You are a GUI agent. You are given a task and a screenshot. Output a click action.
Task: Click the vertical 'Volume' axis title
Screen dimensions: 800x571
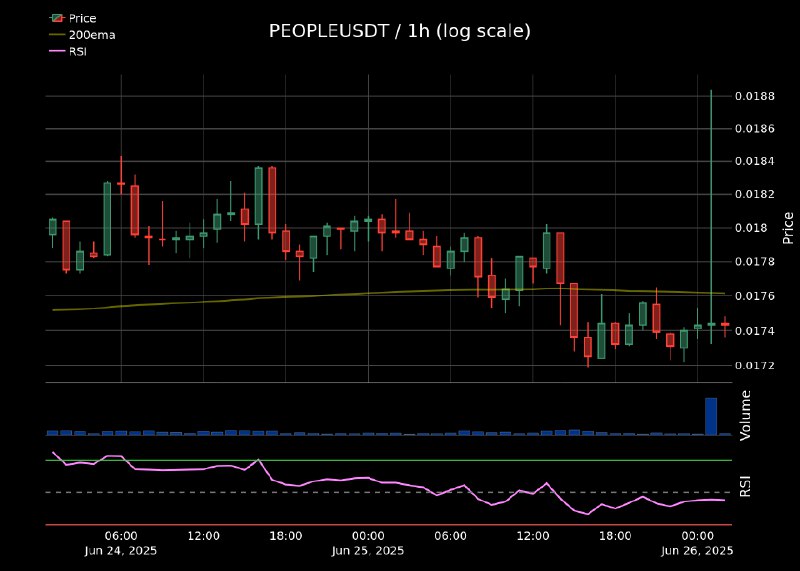[x=745, y=415]
